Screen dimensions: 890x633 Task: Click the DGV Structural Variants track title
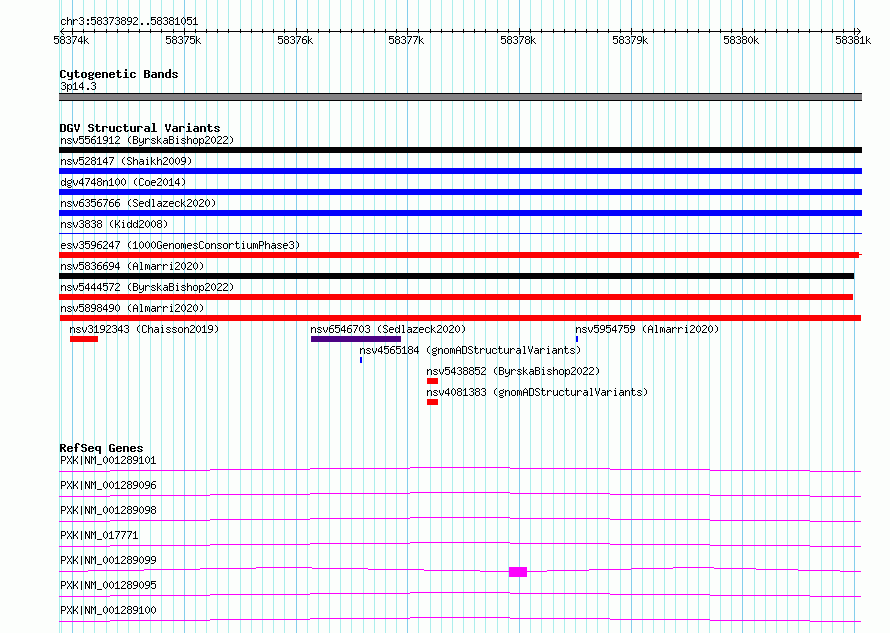click(140, 128)
